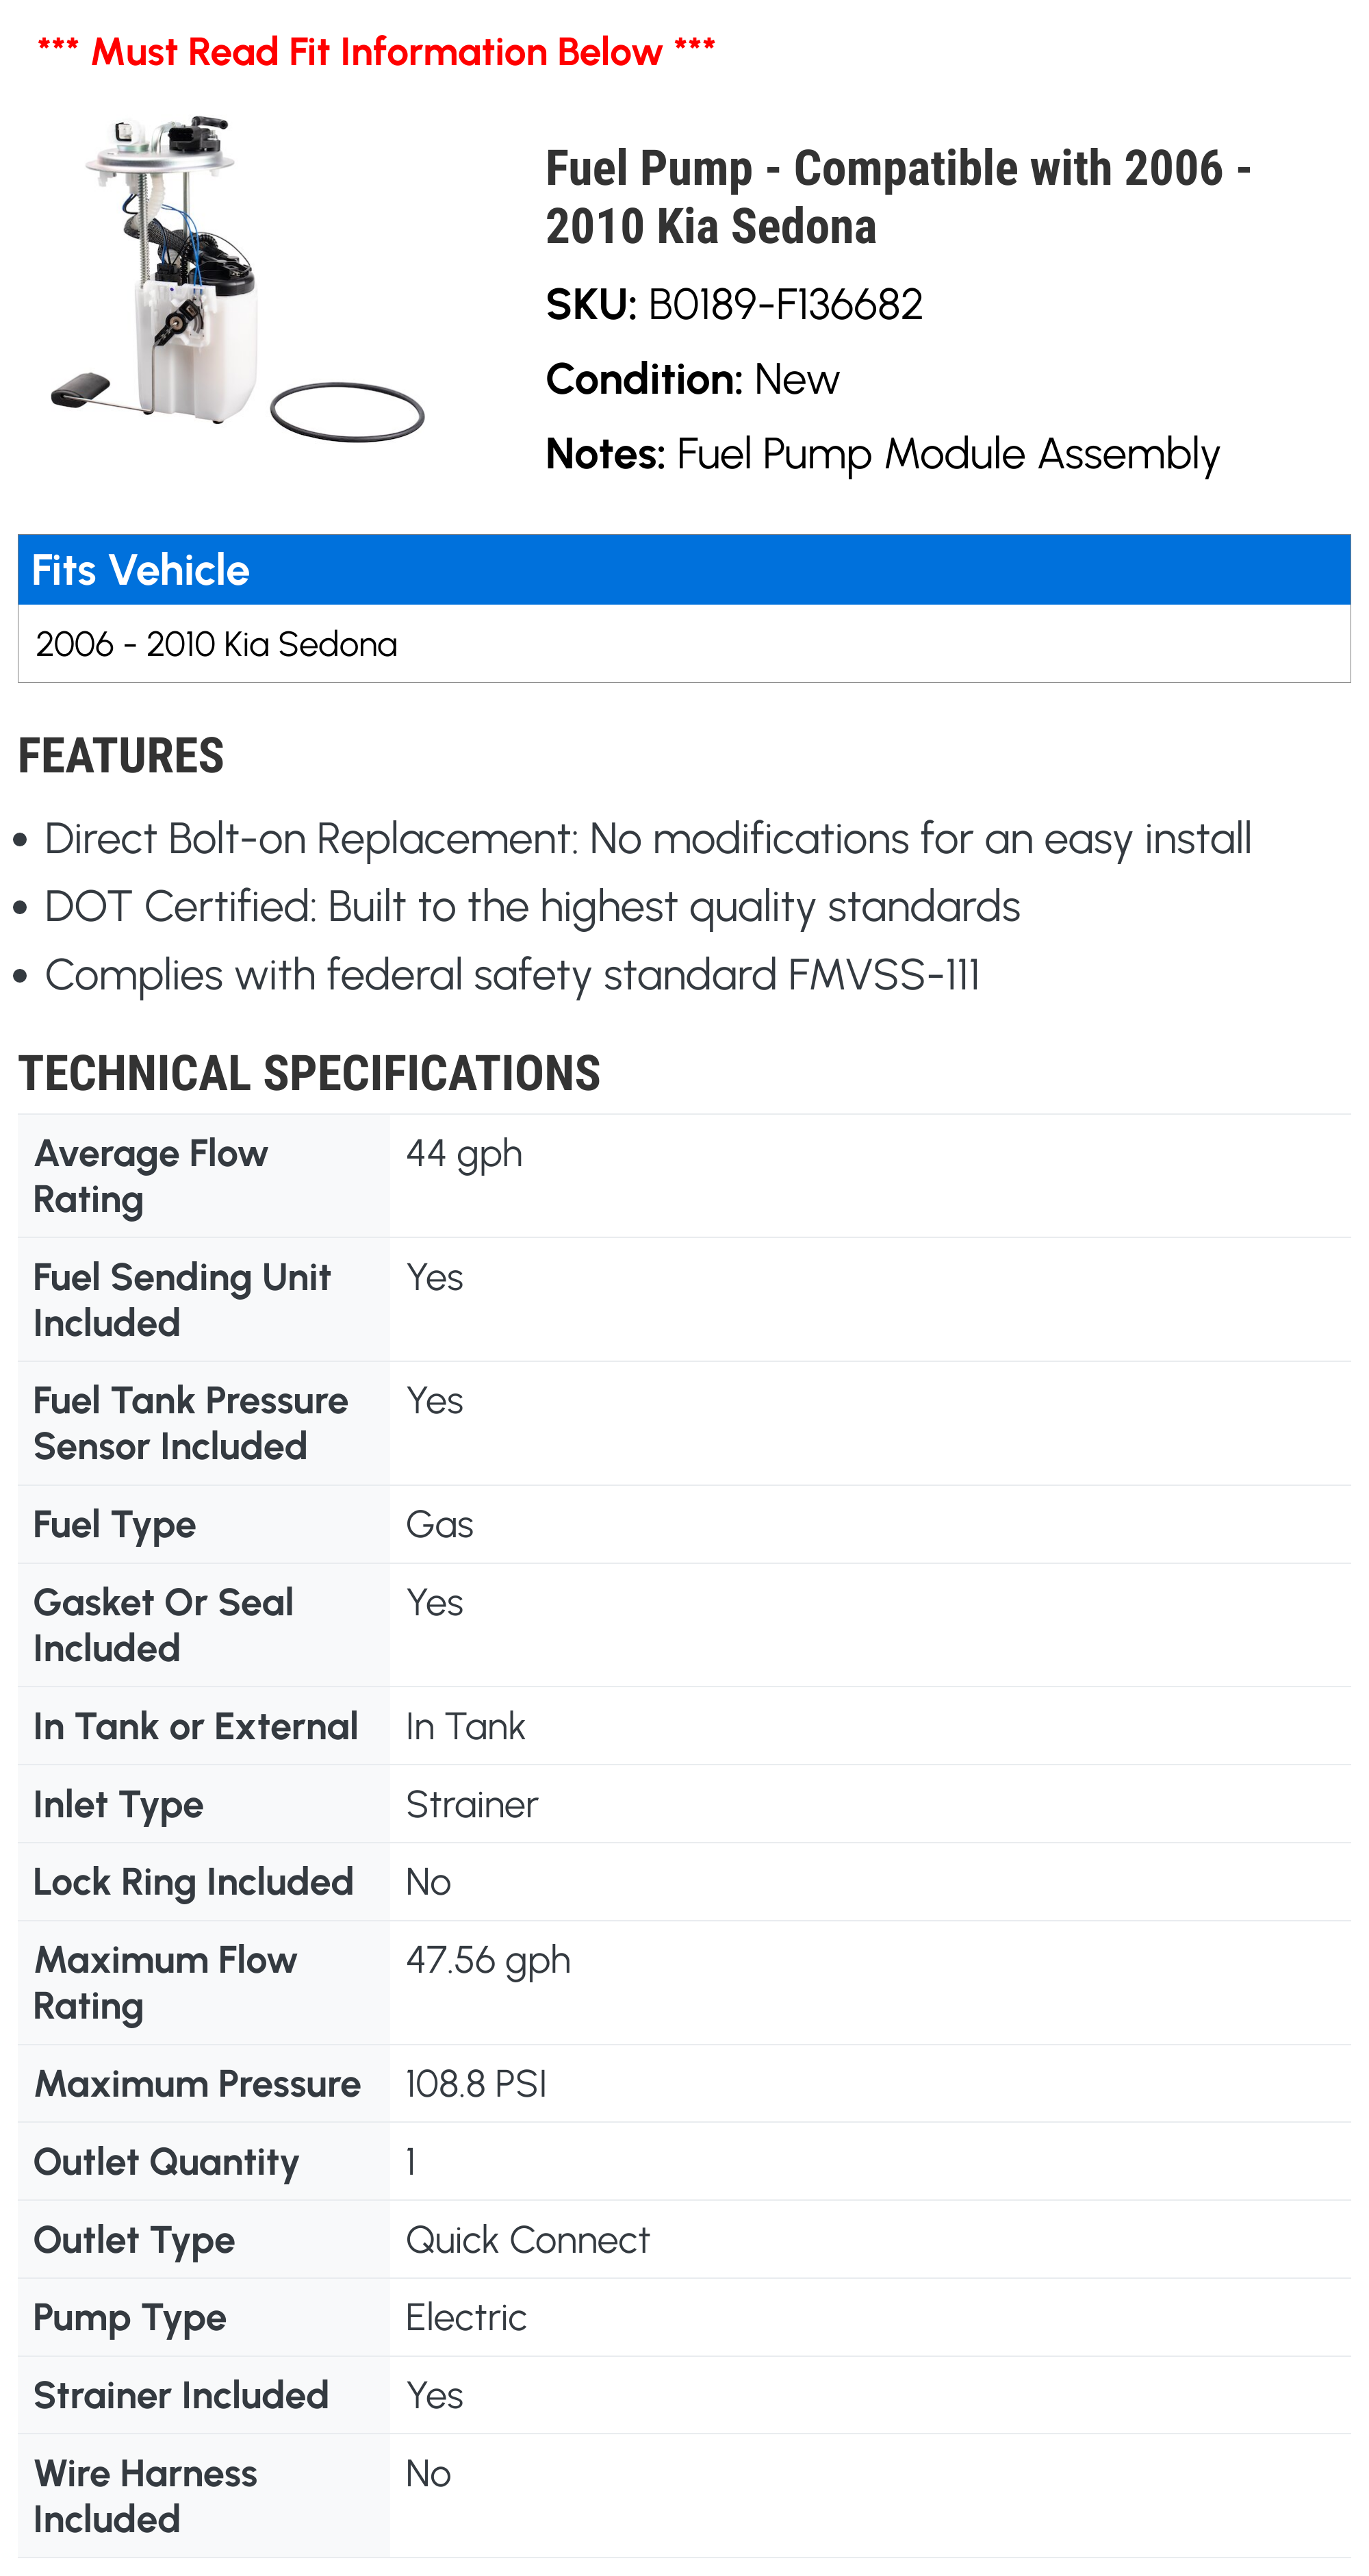Click the "Wire Harness Included" spec label
This screenshot has height=2576, width=1369.
146,2496
